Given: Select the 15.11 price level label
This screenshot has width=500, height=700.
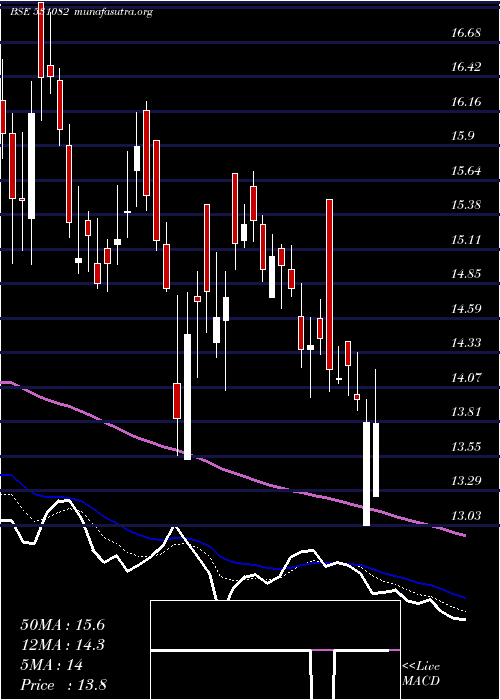Looking at the screenshot, I should (466, 240).
